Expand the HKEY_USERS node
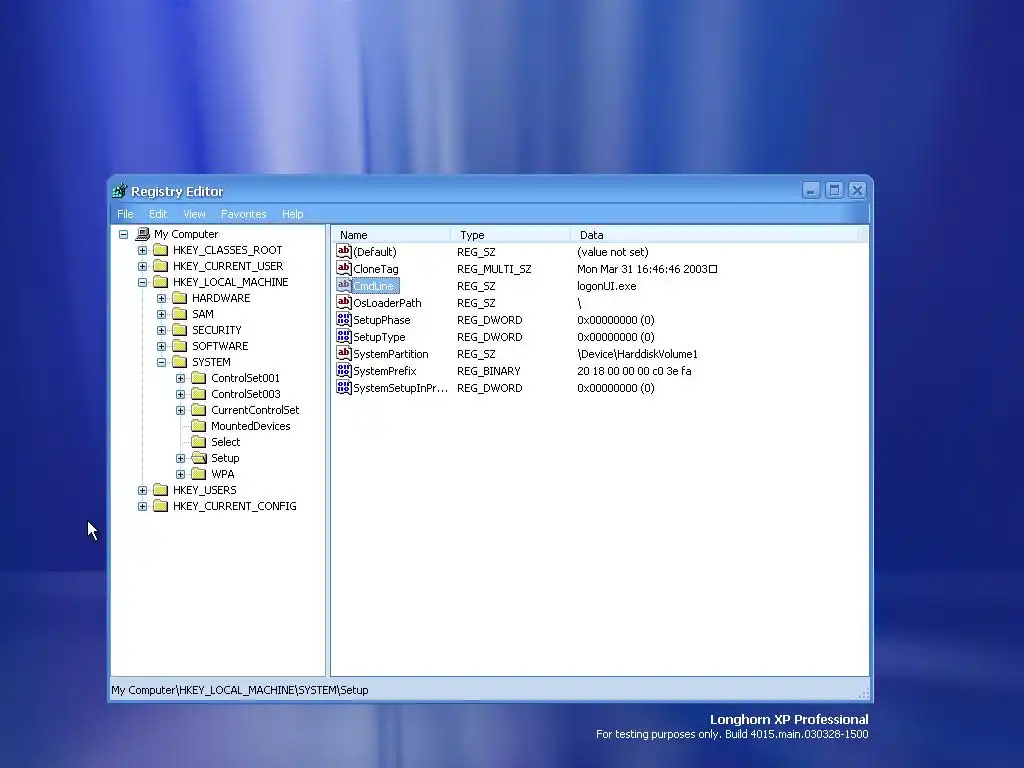Screen dimensions: 1024x768 pyautogui.click(x=142, y=490)
